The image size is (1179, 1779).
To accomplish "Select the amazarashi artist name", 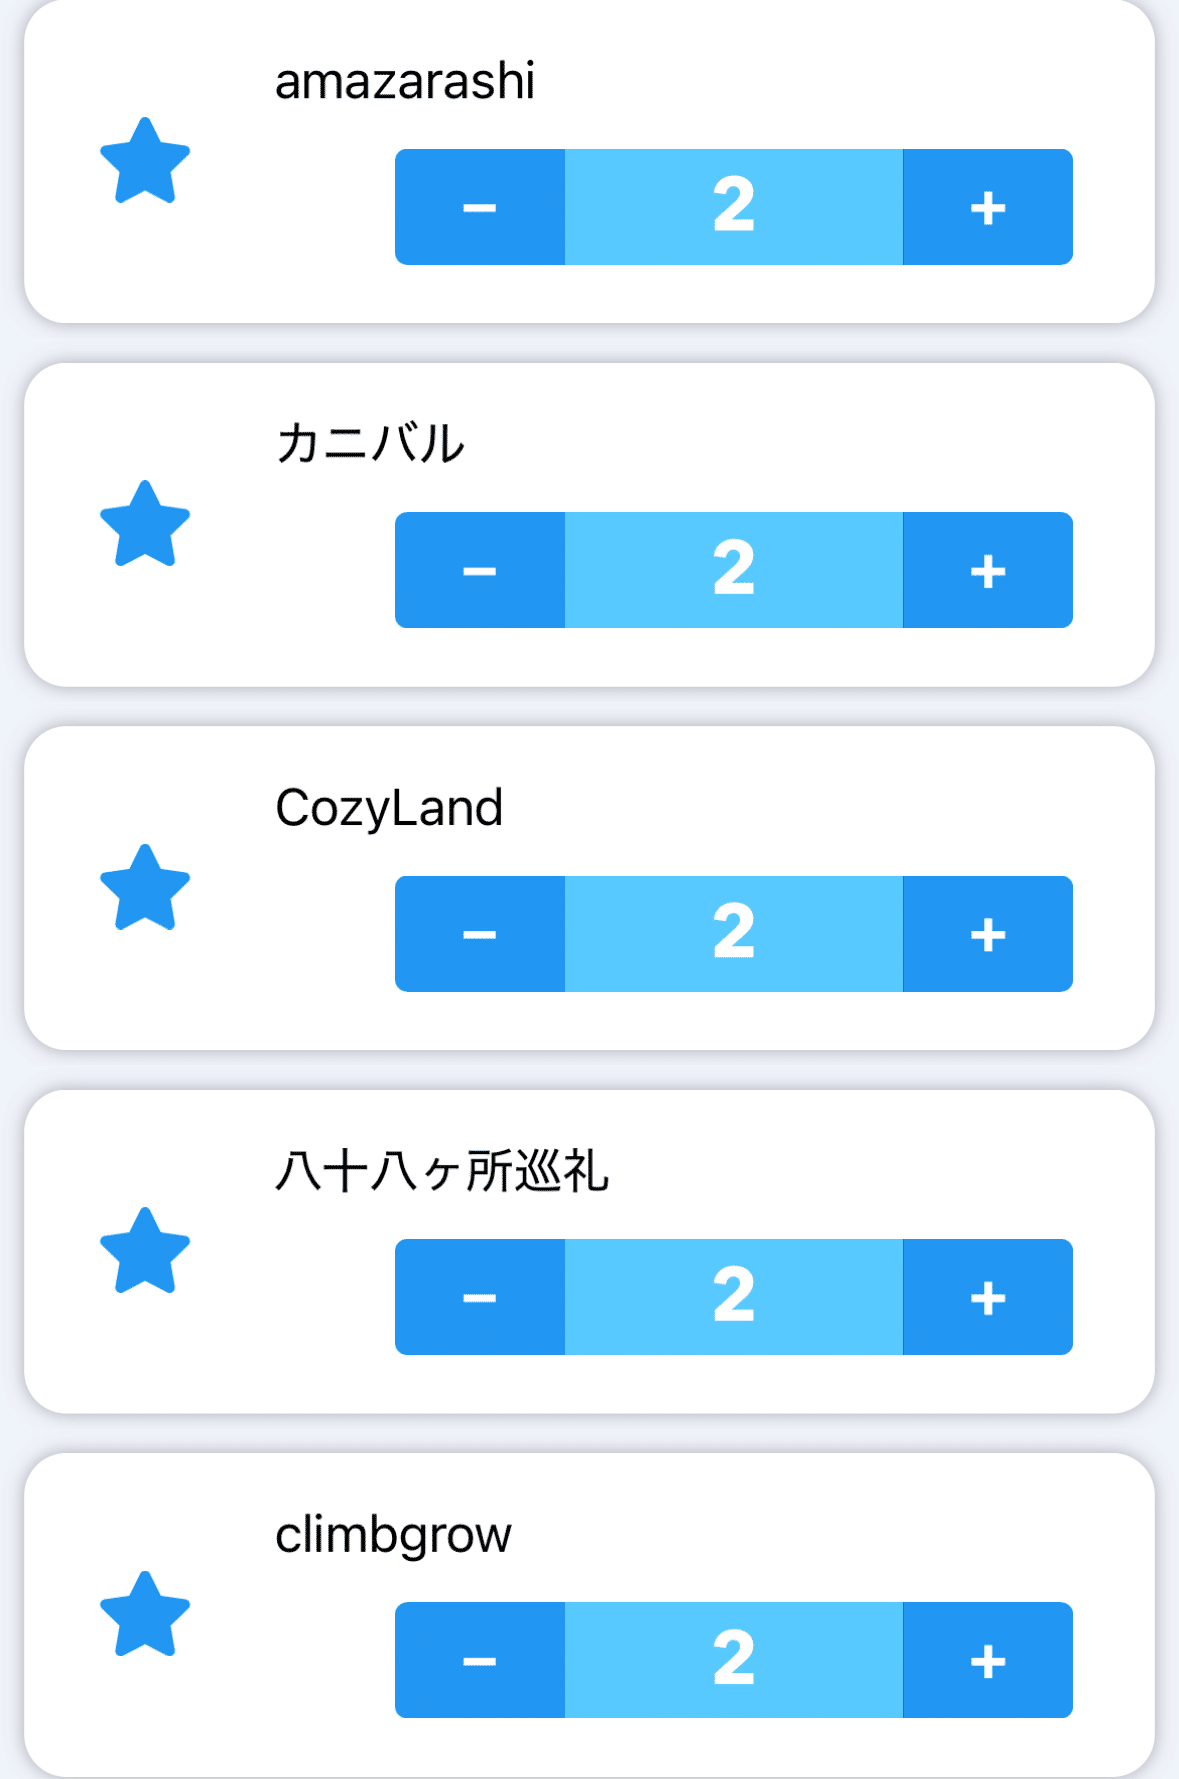I will point(405,82).
